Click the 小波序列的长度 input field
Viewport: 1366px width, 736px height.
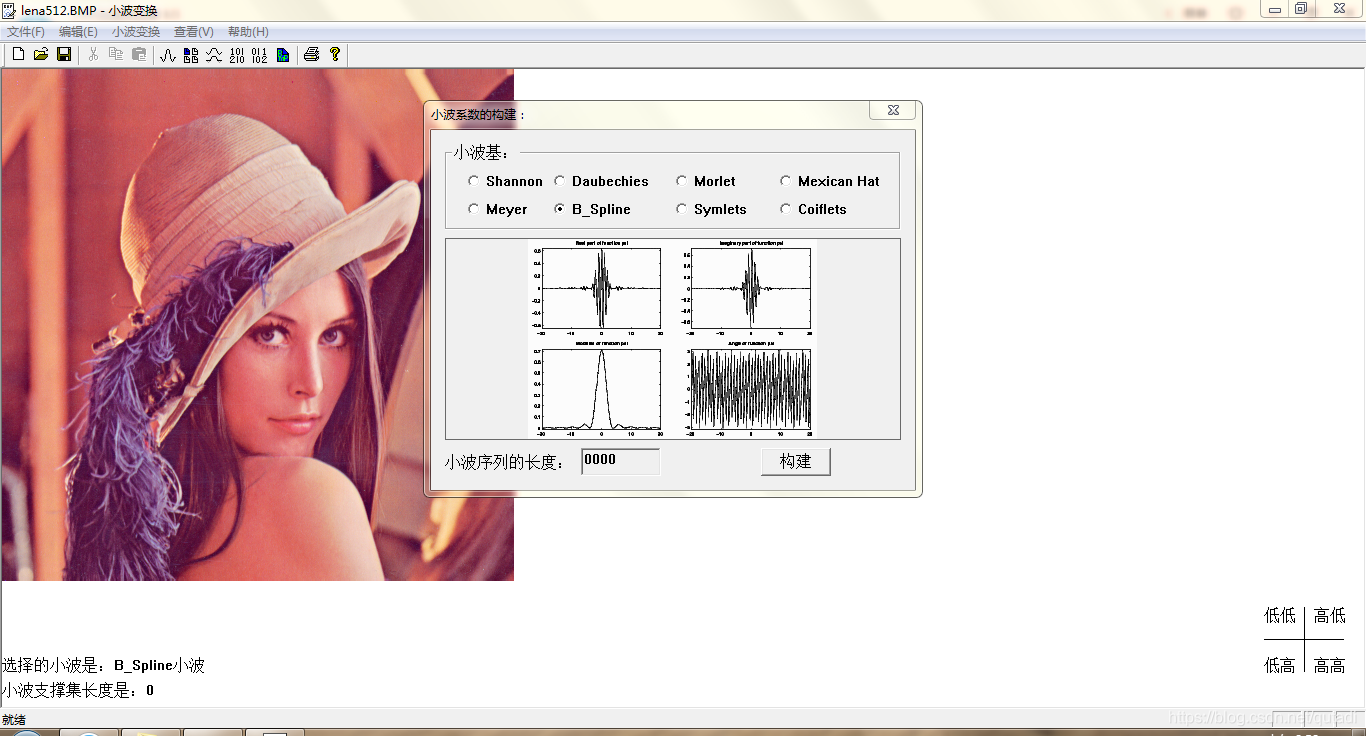(x=620, y=461)
